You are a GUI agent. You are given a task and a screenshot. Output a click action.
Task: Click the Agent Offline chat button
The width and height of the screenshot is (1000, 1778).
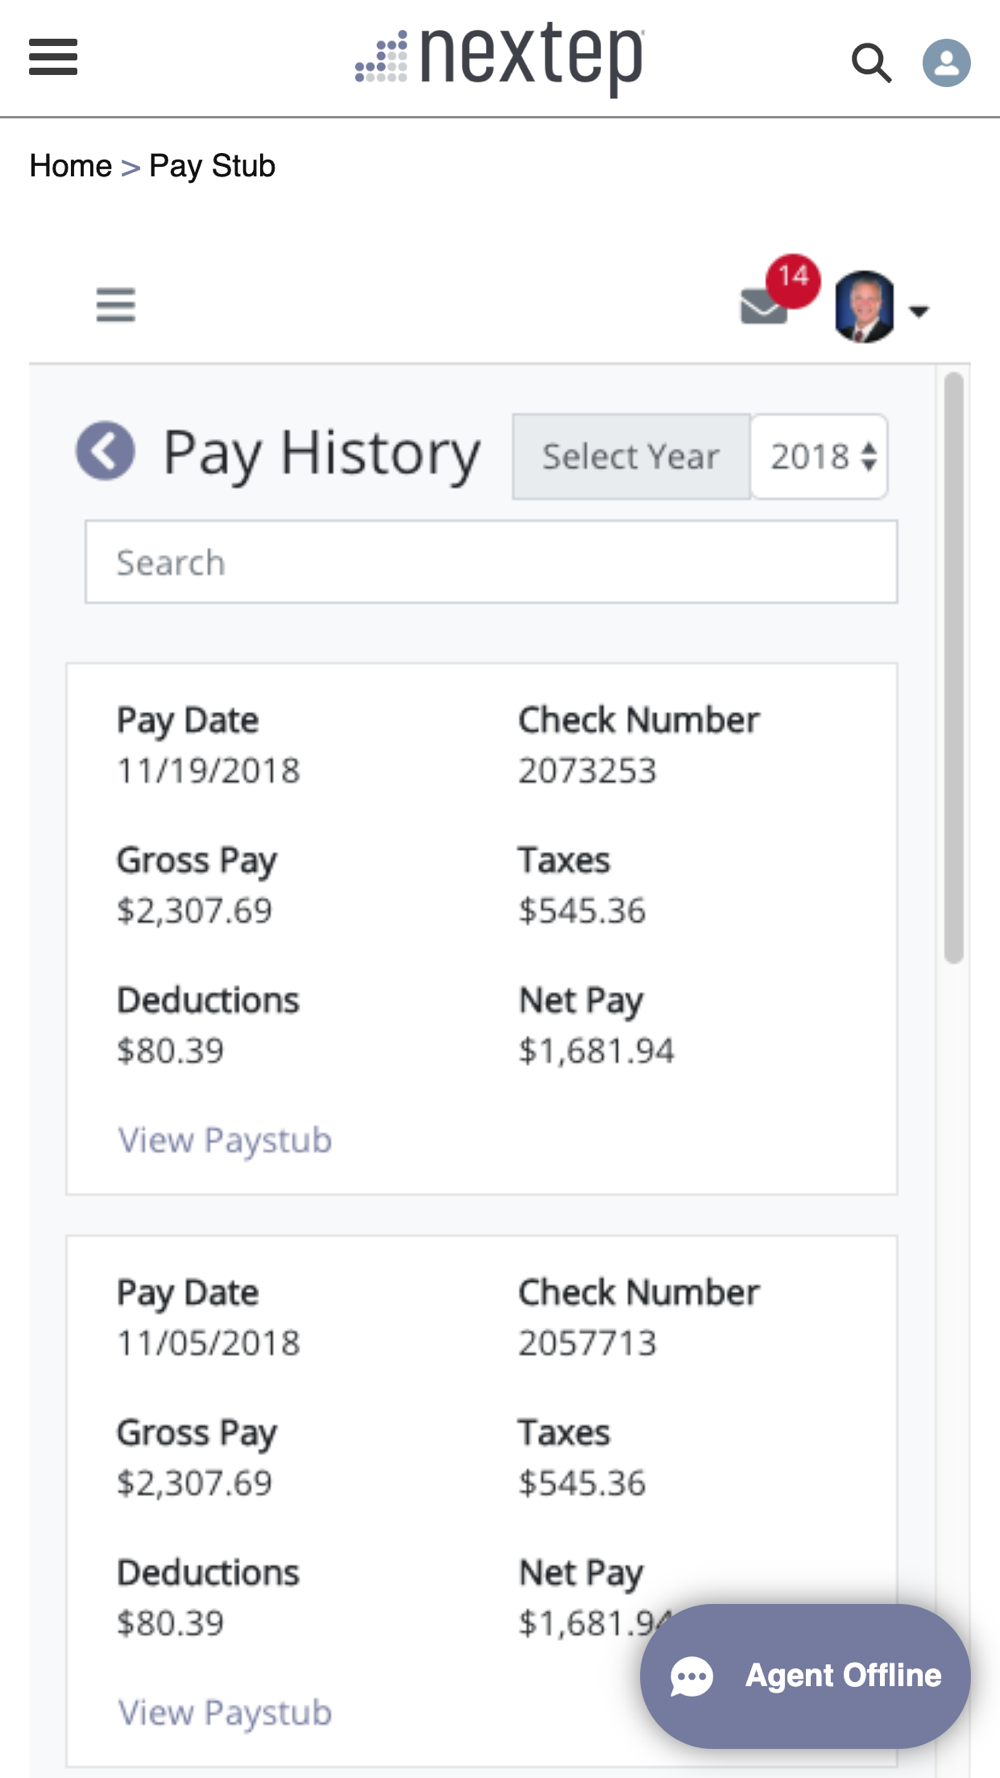pyautogui.click(x=805, y=1676)
